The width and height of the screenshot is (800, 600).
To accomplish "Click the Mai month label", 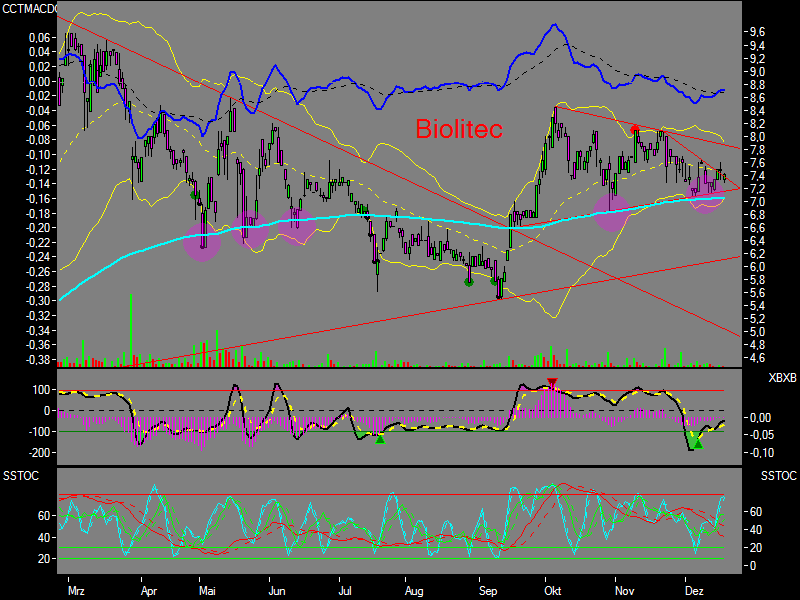I will coord(207,591).
